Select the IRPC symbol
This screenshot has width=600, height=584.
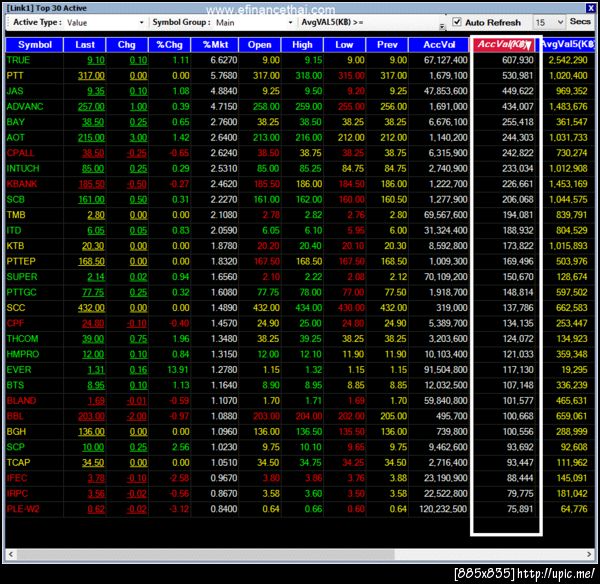click(17, 493)
